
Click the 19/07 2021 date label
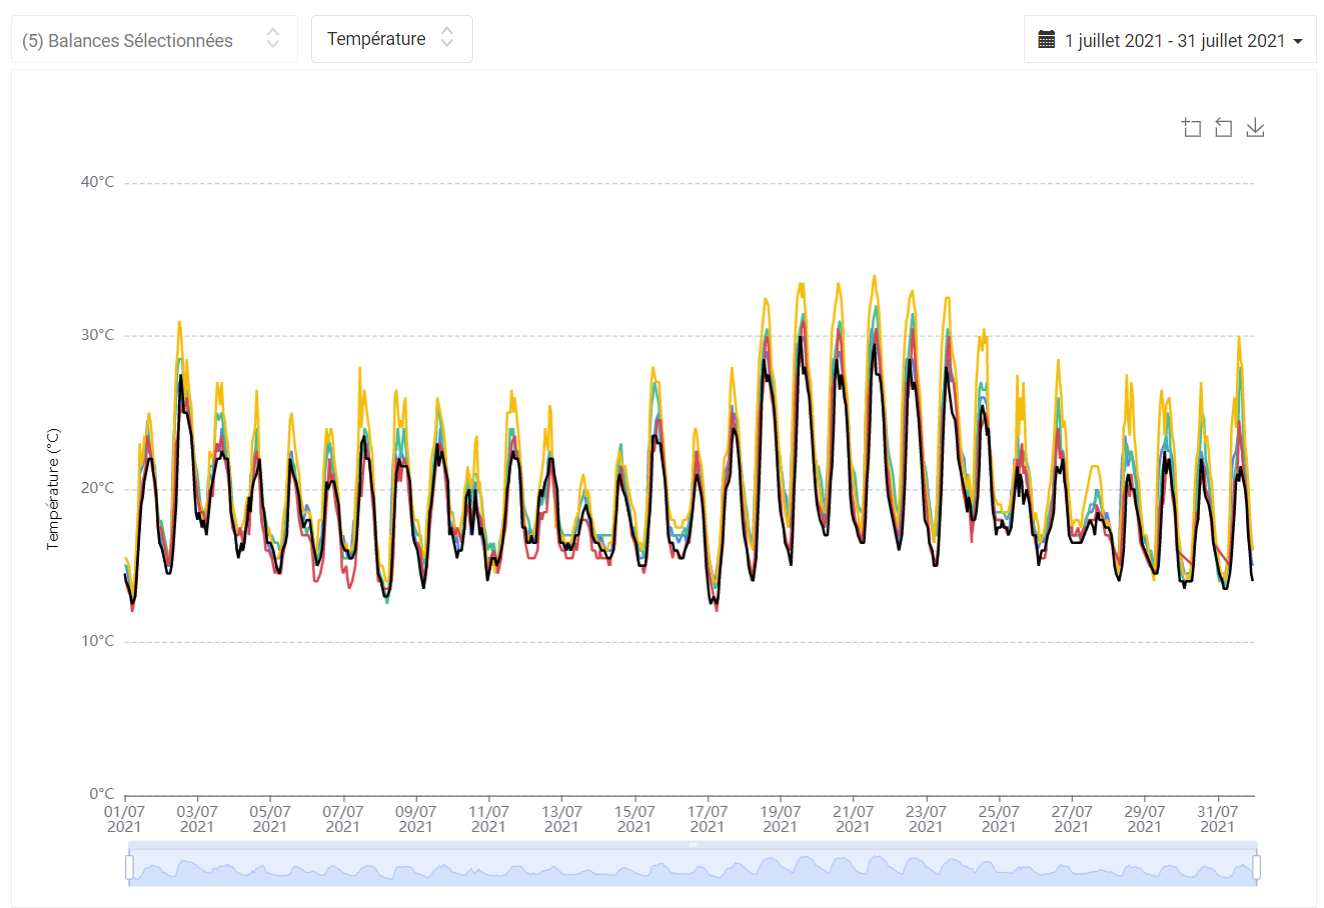(x=780, y=819)
